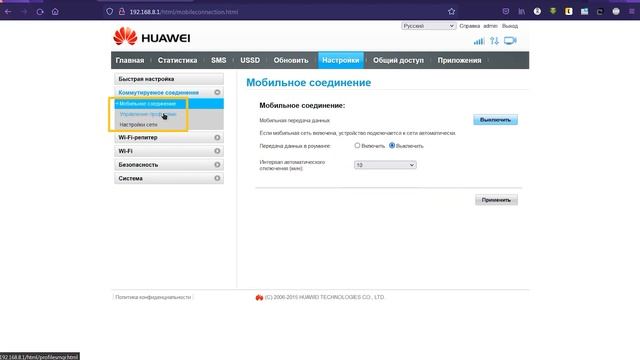Open the Справка help link
The image size is (640, 360).
(469, 26)
